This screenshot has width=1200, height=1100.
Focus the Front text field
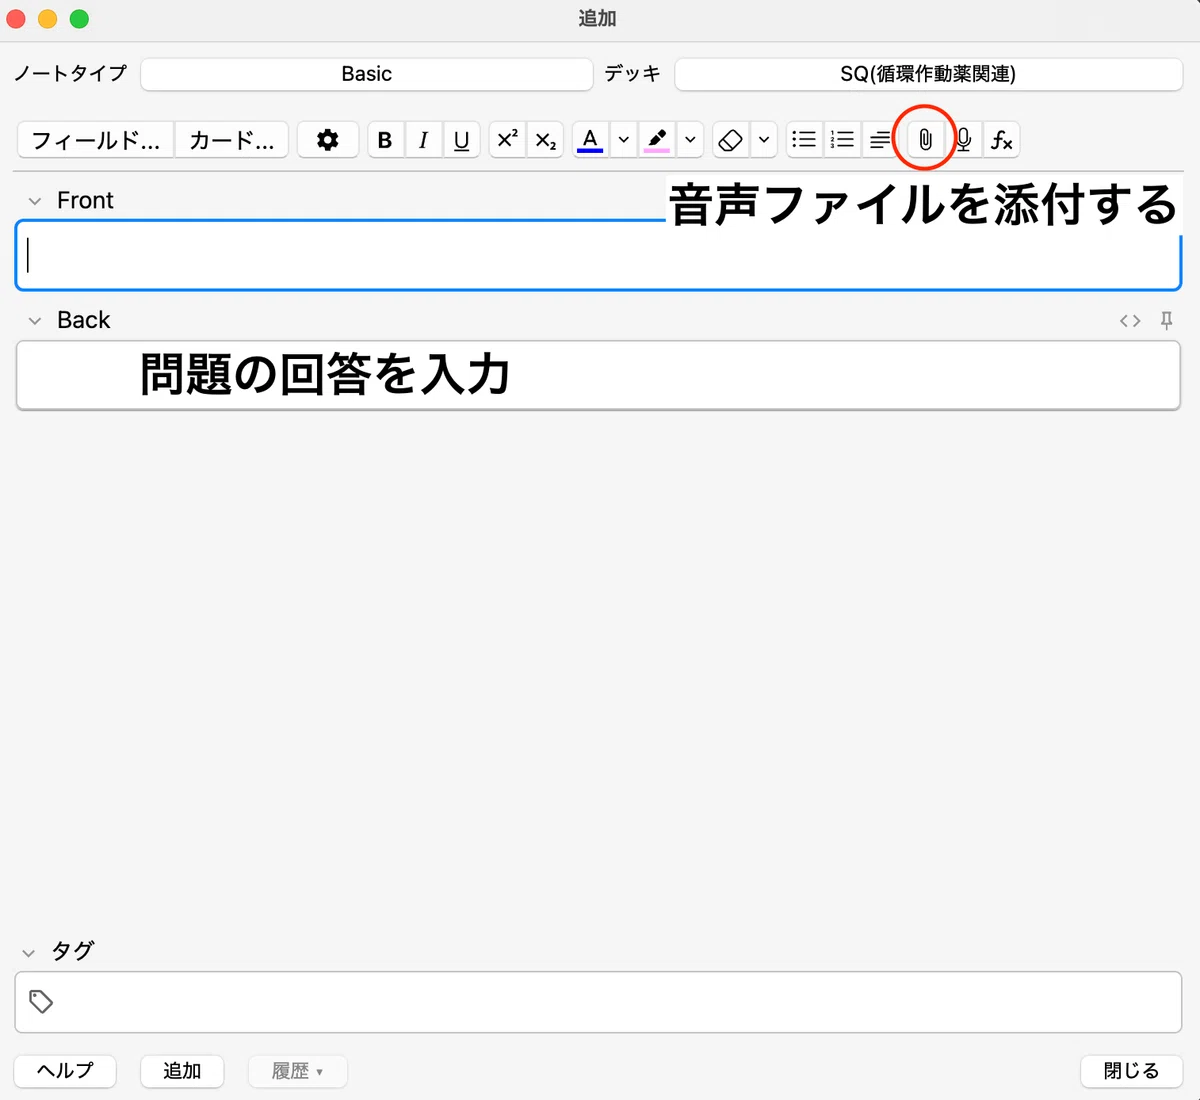tap(599, 256)
